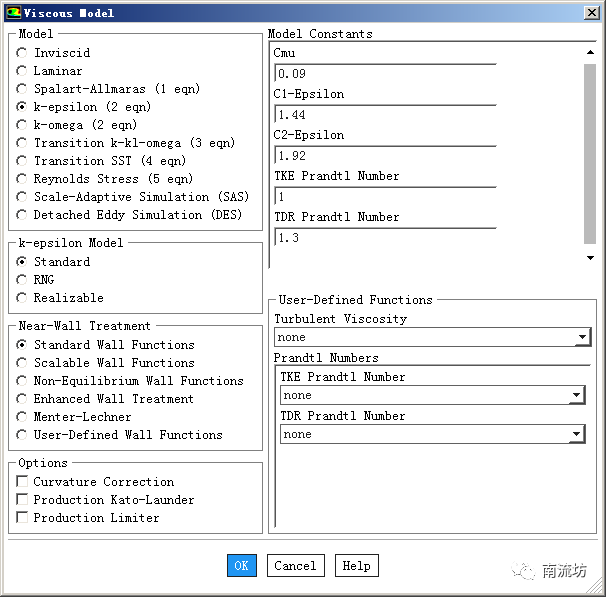Image resolution: width=606 pixels, height=597 pixels.
Task: Select Standard Wall Functions
Action: point(22,344)
